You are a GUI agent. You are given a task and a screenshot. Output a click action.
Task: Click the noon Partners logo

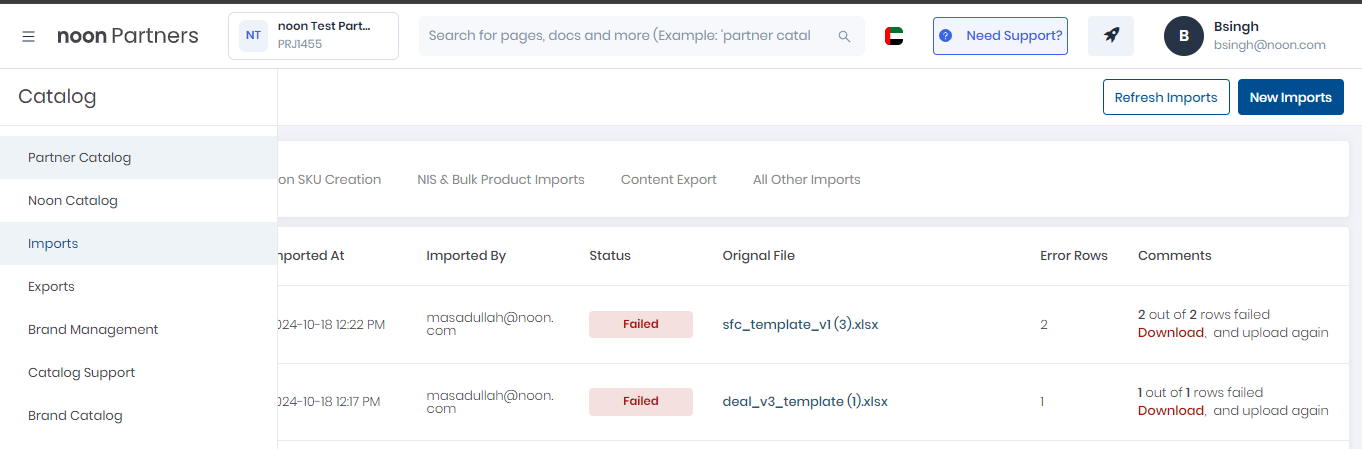coord(128,36)
